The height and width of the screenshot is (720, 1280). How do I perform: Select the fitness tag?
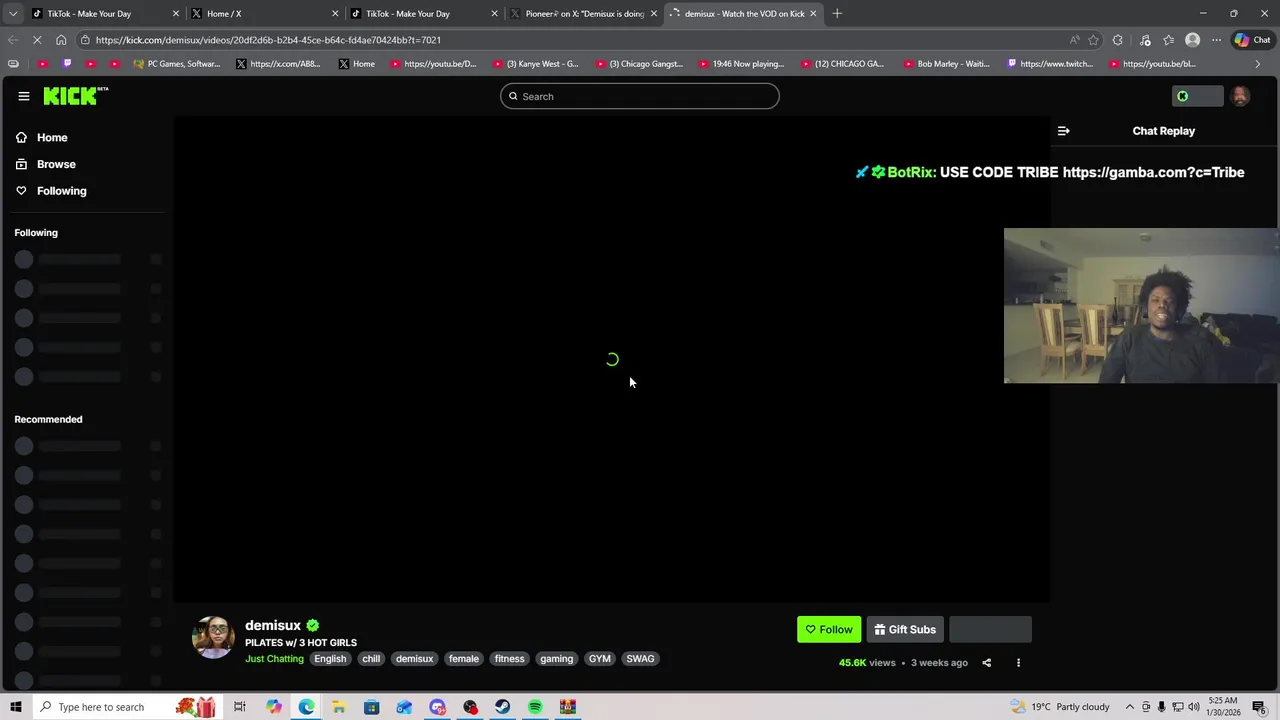click(x=509, y=659)
